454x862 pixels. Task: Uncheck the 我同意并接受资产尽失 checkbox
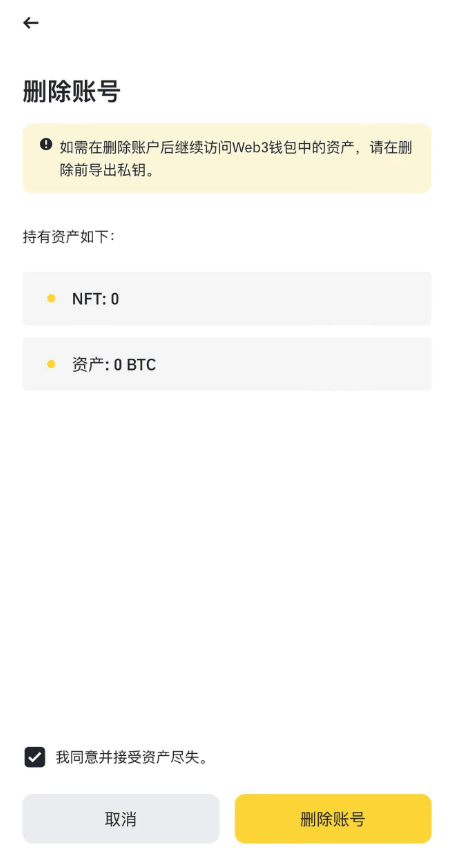tap(35, 757)
